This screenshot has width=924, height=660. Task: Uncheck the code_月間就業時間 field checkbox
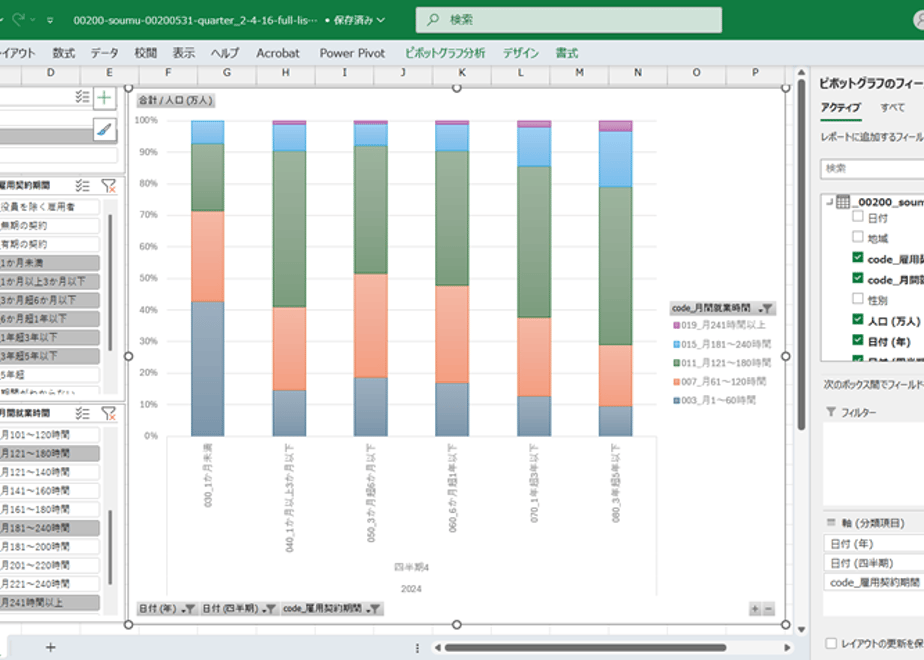[858, 278]
